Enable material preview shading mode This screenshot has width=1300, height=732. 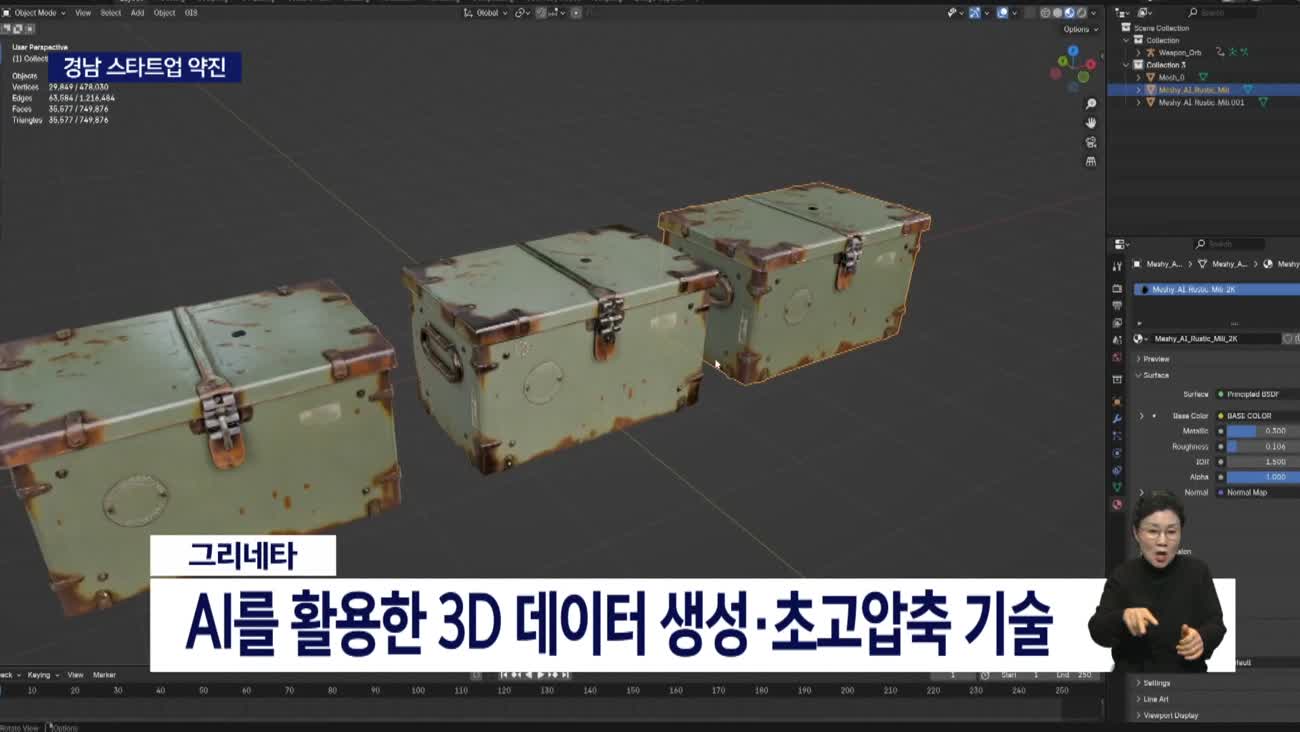click(1069, 13)
